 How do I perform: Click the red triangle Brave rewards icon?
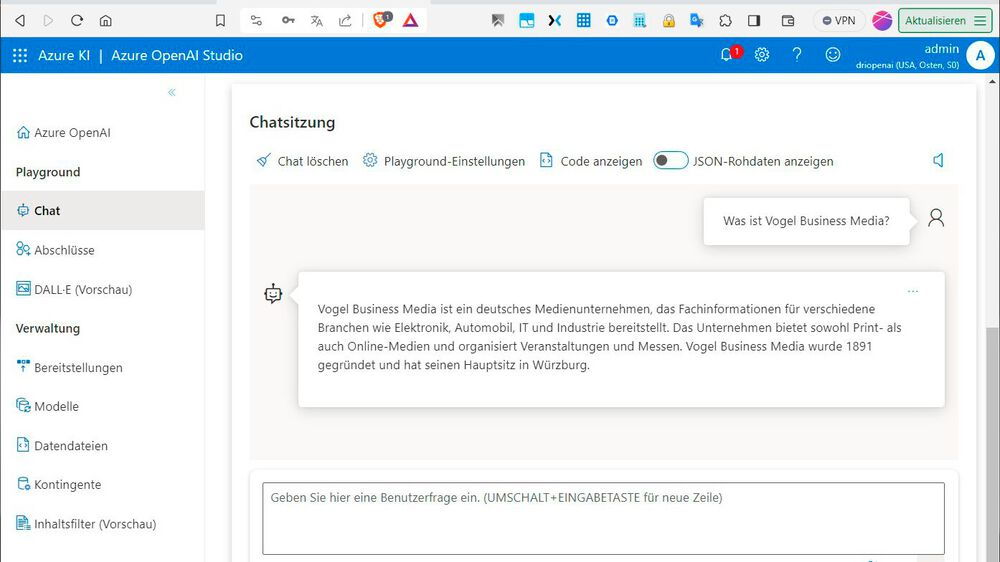(x=411, y=20)
